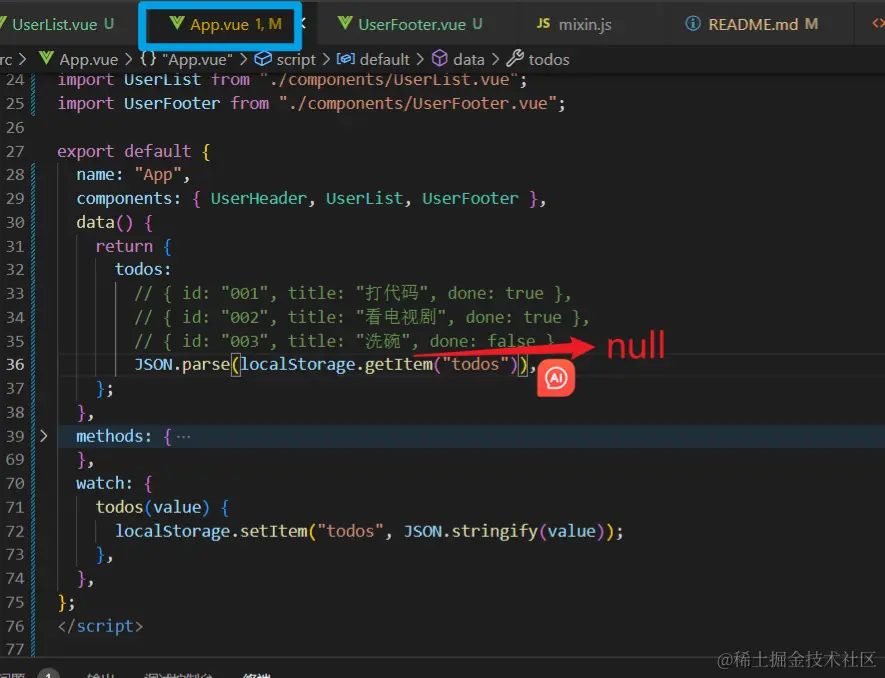Open the README.md tab
The image size is (885, 678).
751,24
